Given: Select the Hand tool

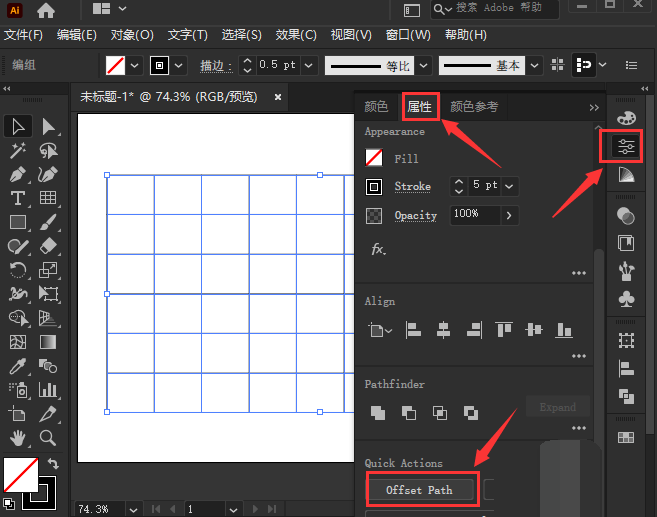Looking at the screenshot, I should 18,438.
